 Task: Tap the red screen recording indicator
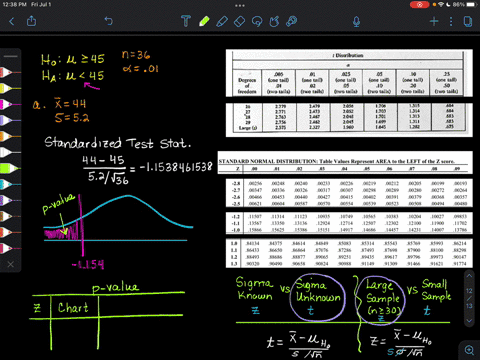coord(419,5)
